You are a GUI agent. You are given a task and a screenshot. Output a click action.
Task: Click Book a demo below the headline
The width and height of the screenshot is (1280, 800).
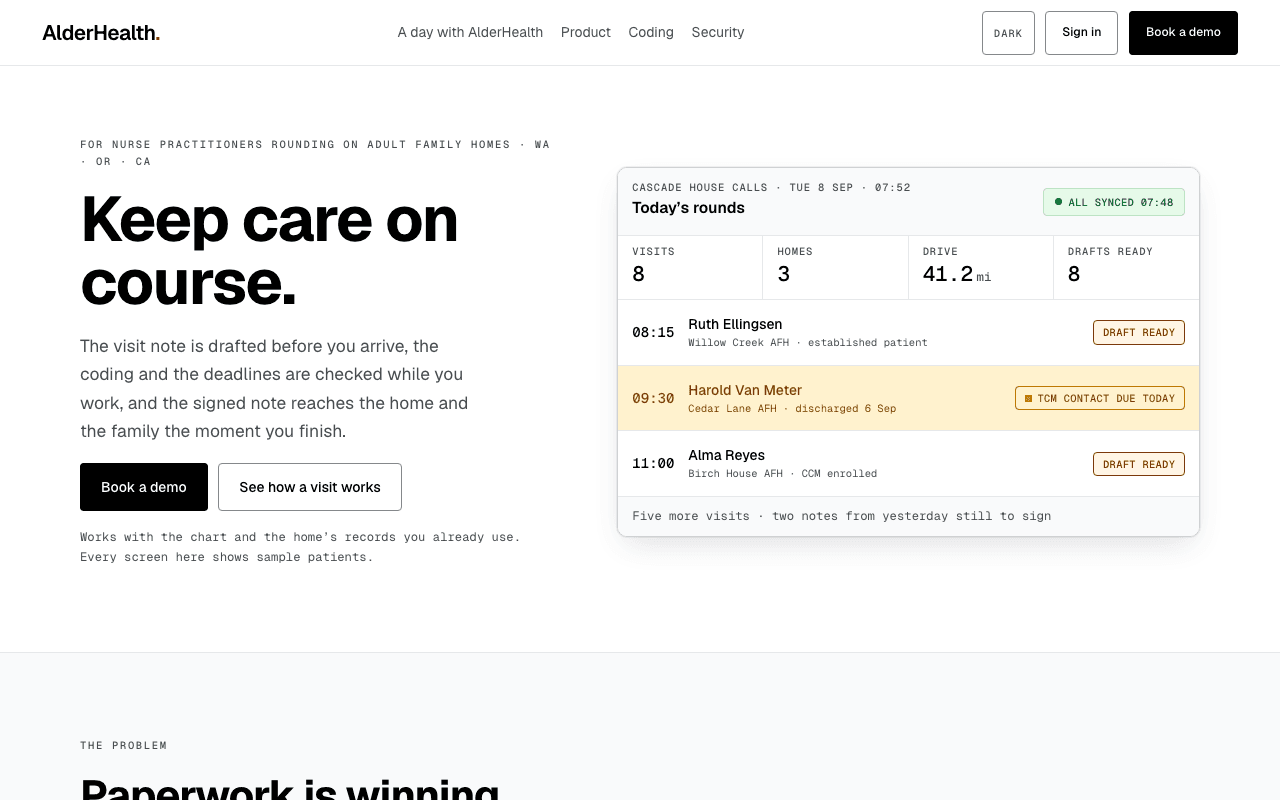pos(144,487)
